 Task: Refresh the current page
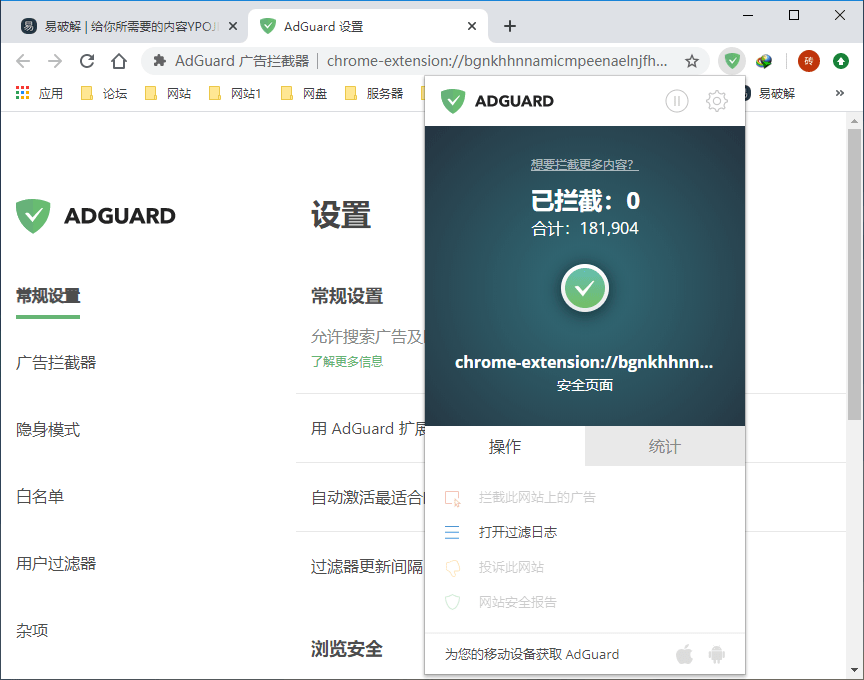[88, 61]
